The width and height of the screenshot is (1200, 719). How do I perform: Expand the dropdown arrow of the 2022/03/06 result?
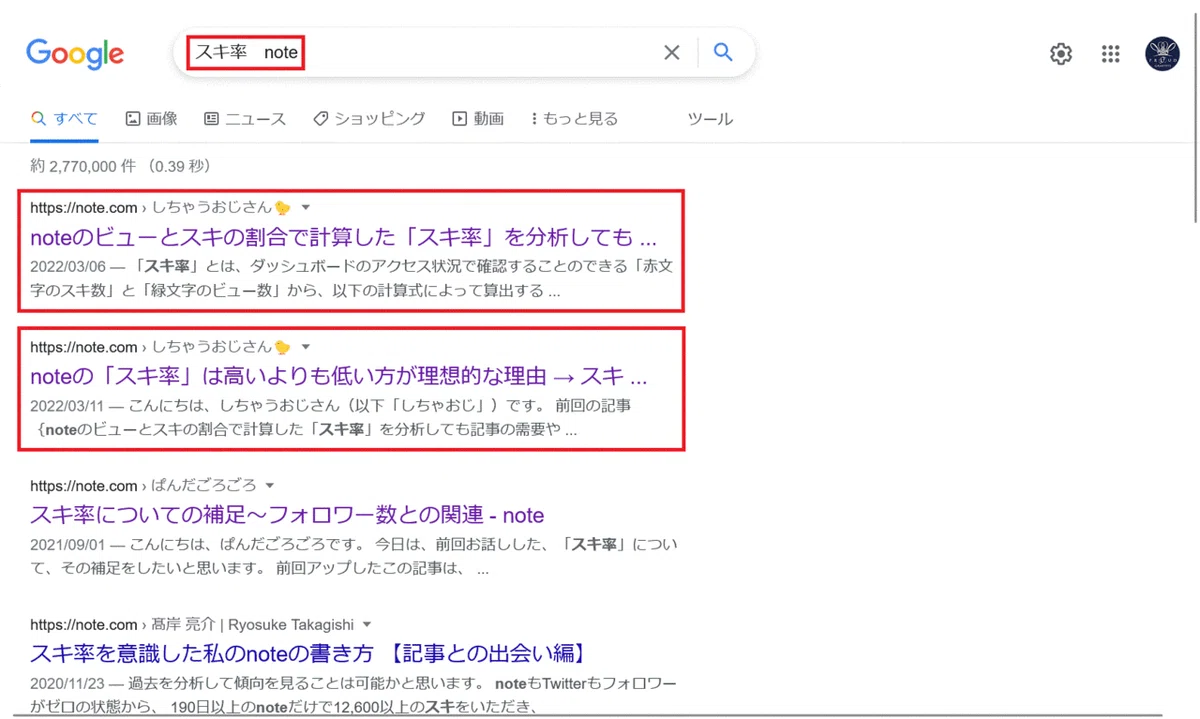point(306,208)
